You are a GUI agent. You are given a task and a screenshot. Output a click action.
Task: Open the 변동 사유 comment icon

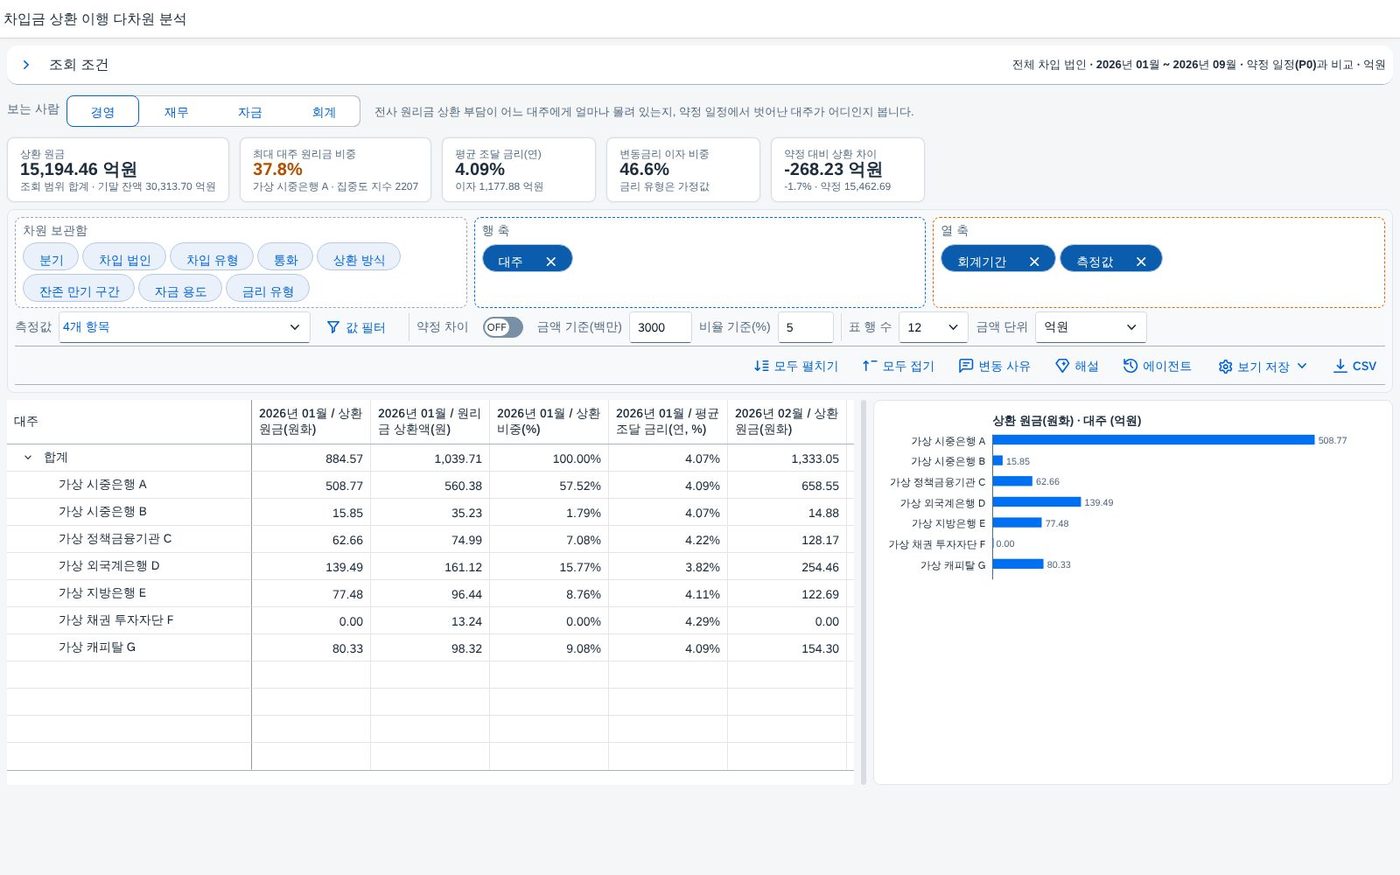tap(966, 366)
